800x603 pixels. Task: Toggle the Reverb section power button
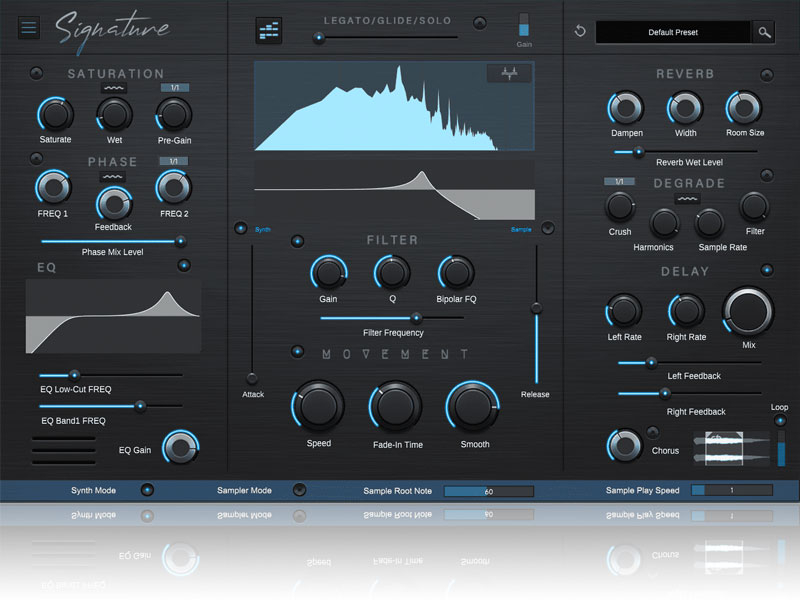[x=766, y=74]
